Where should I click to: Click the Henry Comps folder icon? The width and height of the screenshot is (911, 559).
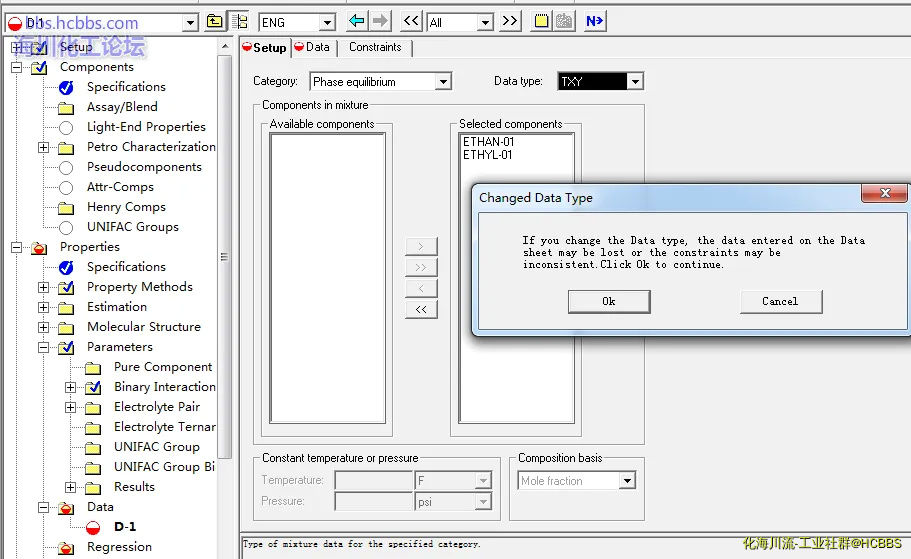tap(66, 207)
